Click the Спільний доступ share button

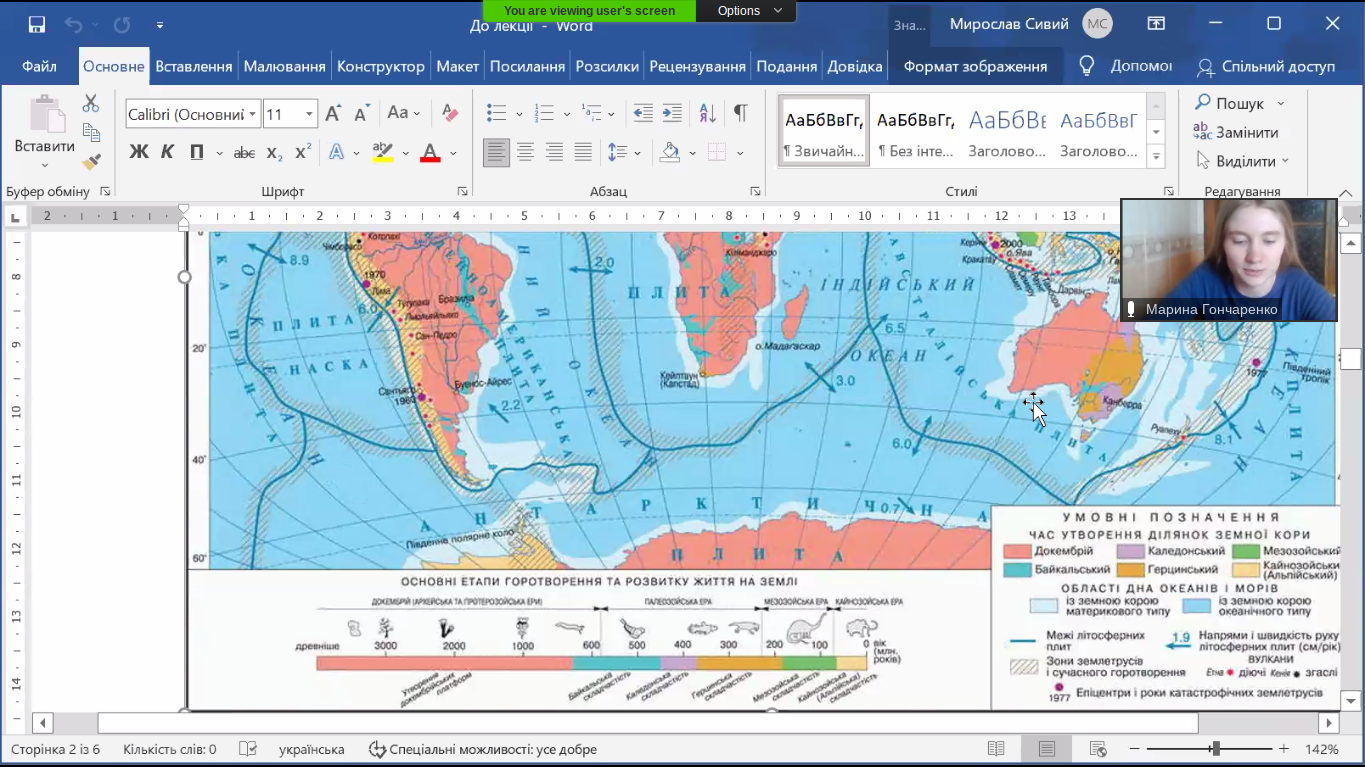click(x=1266, y=66)
